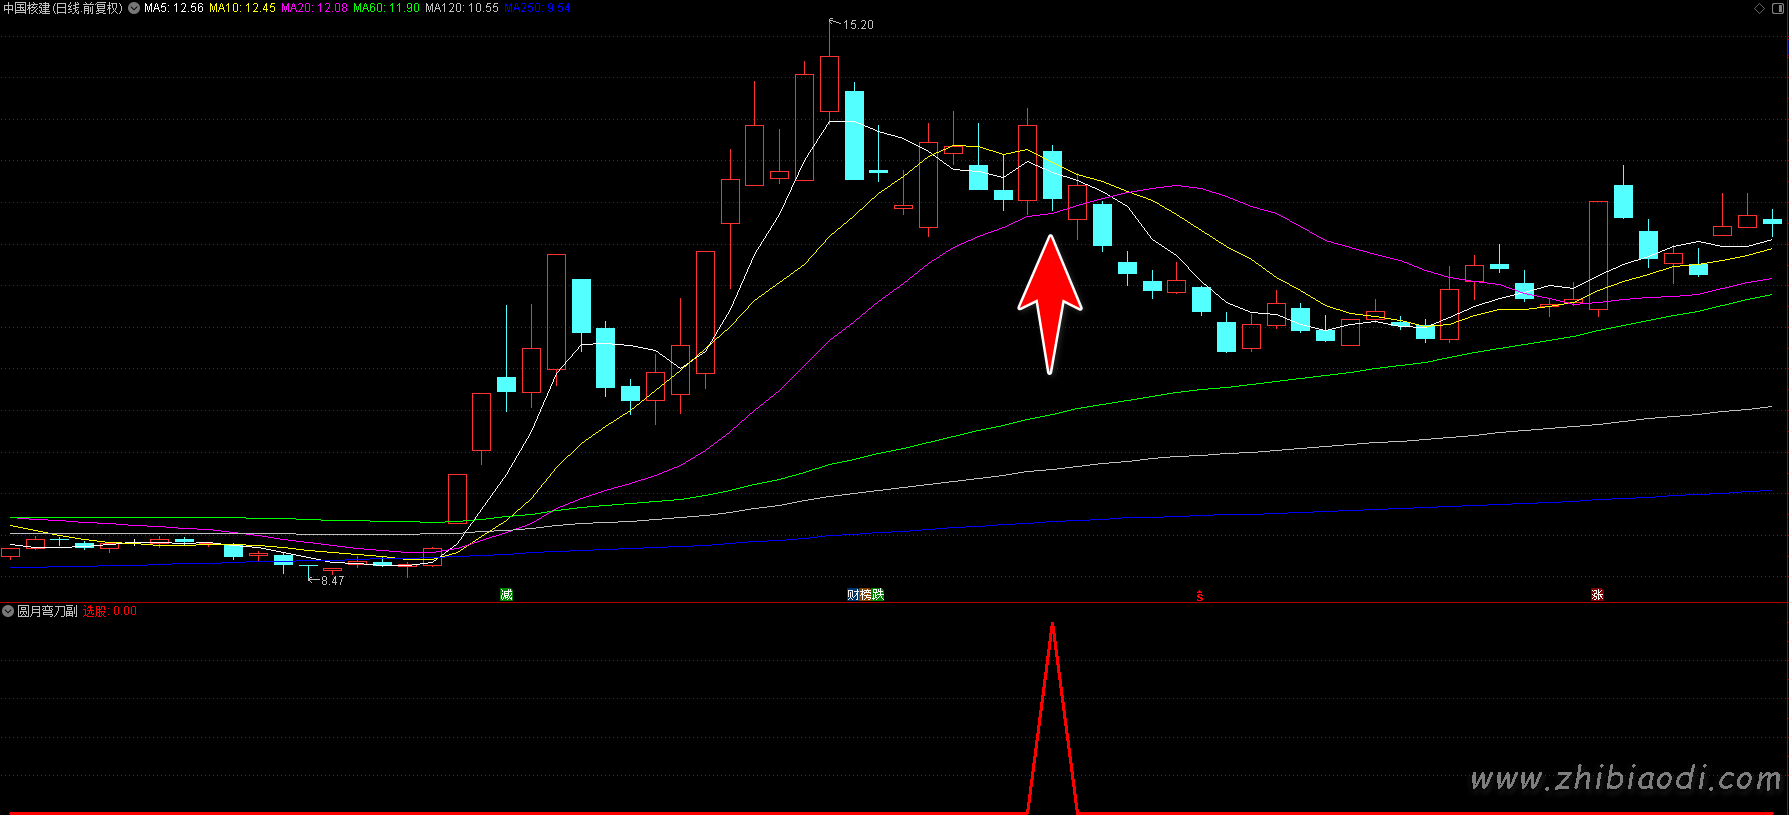Click the red 涨 event marker

[x=1597, y=595]
